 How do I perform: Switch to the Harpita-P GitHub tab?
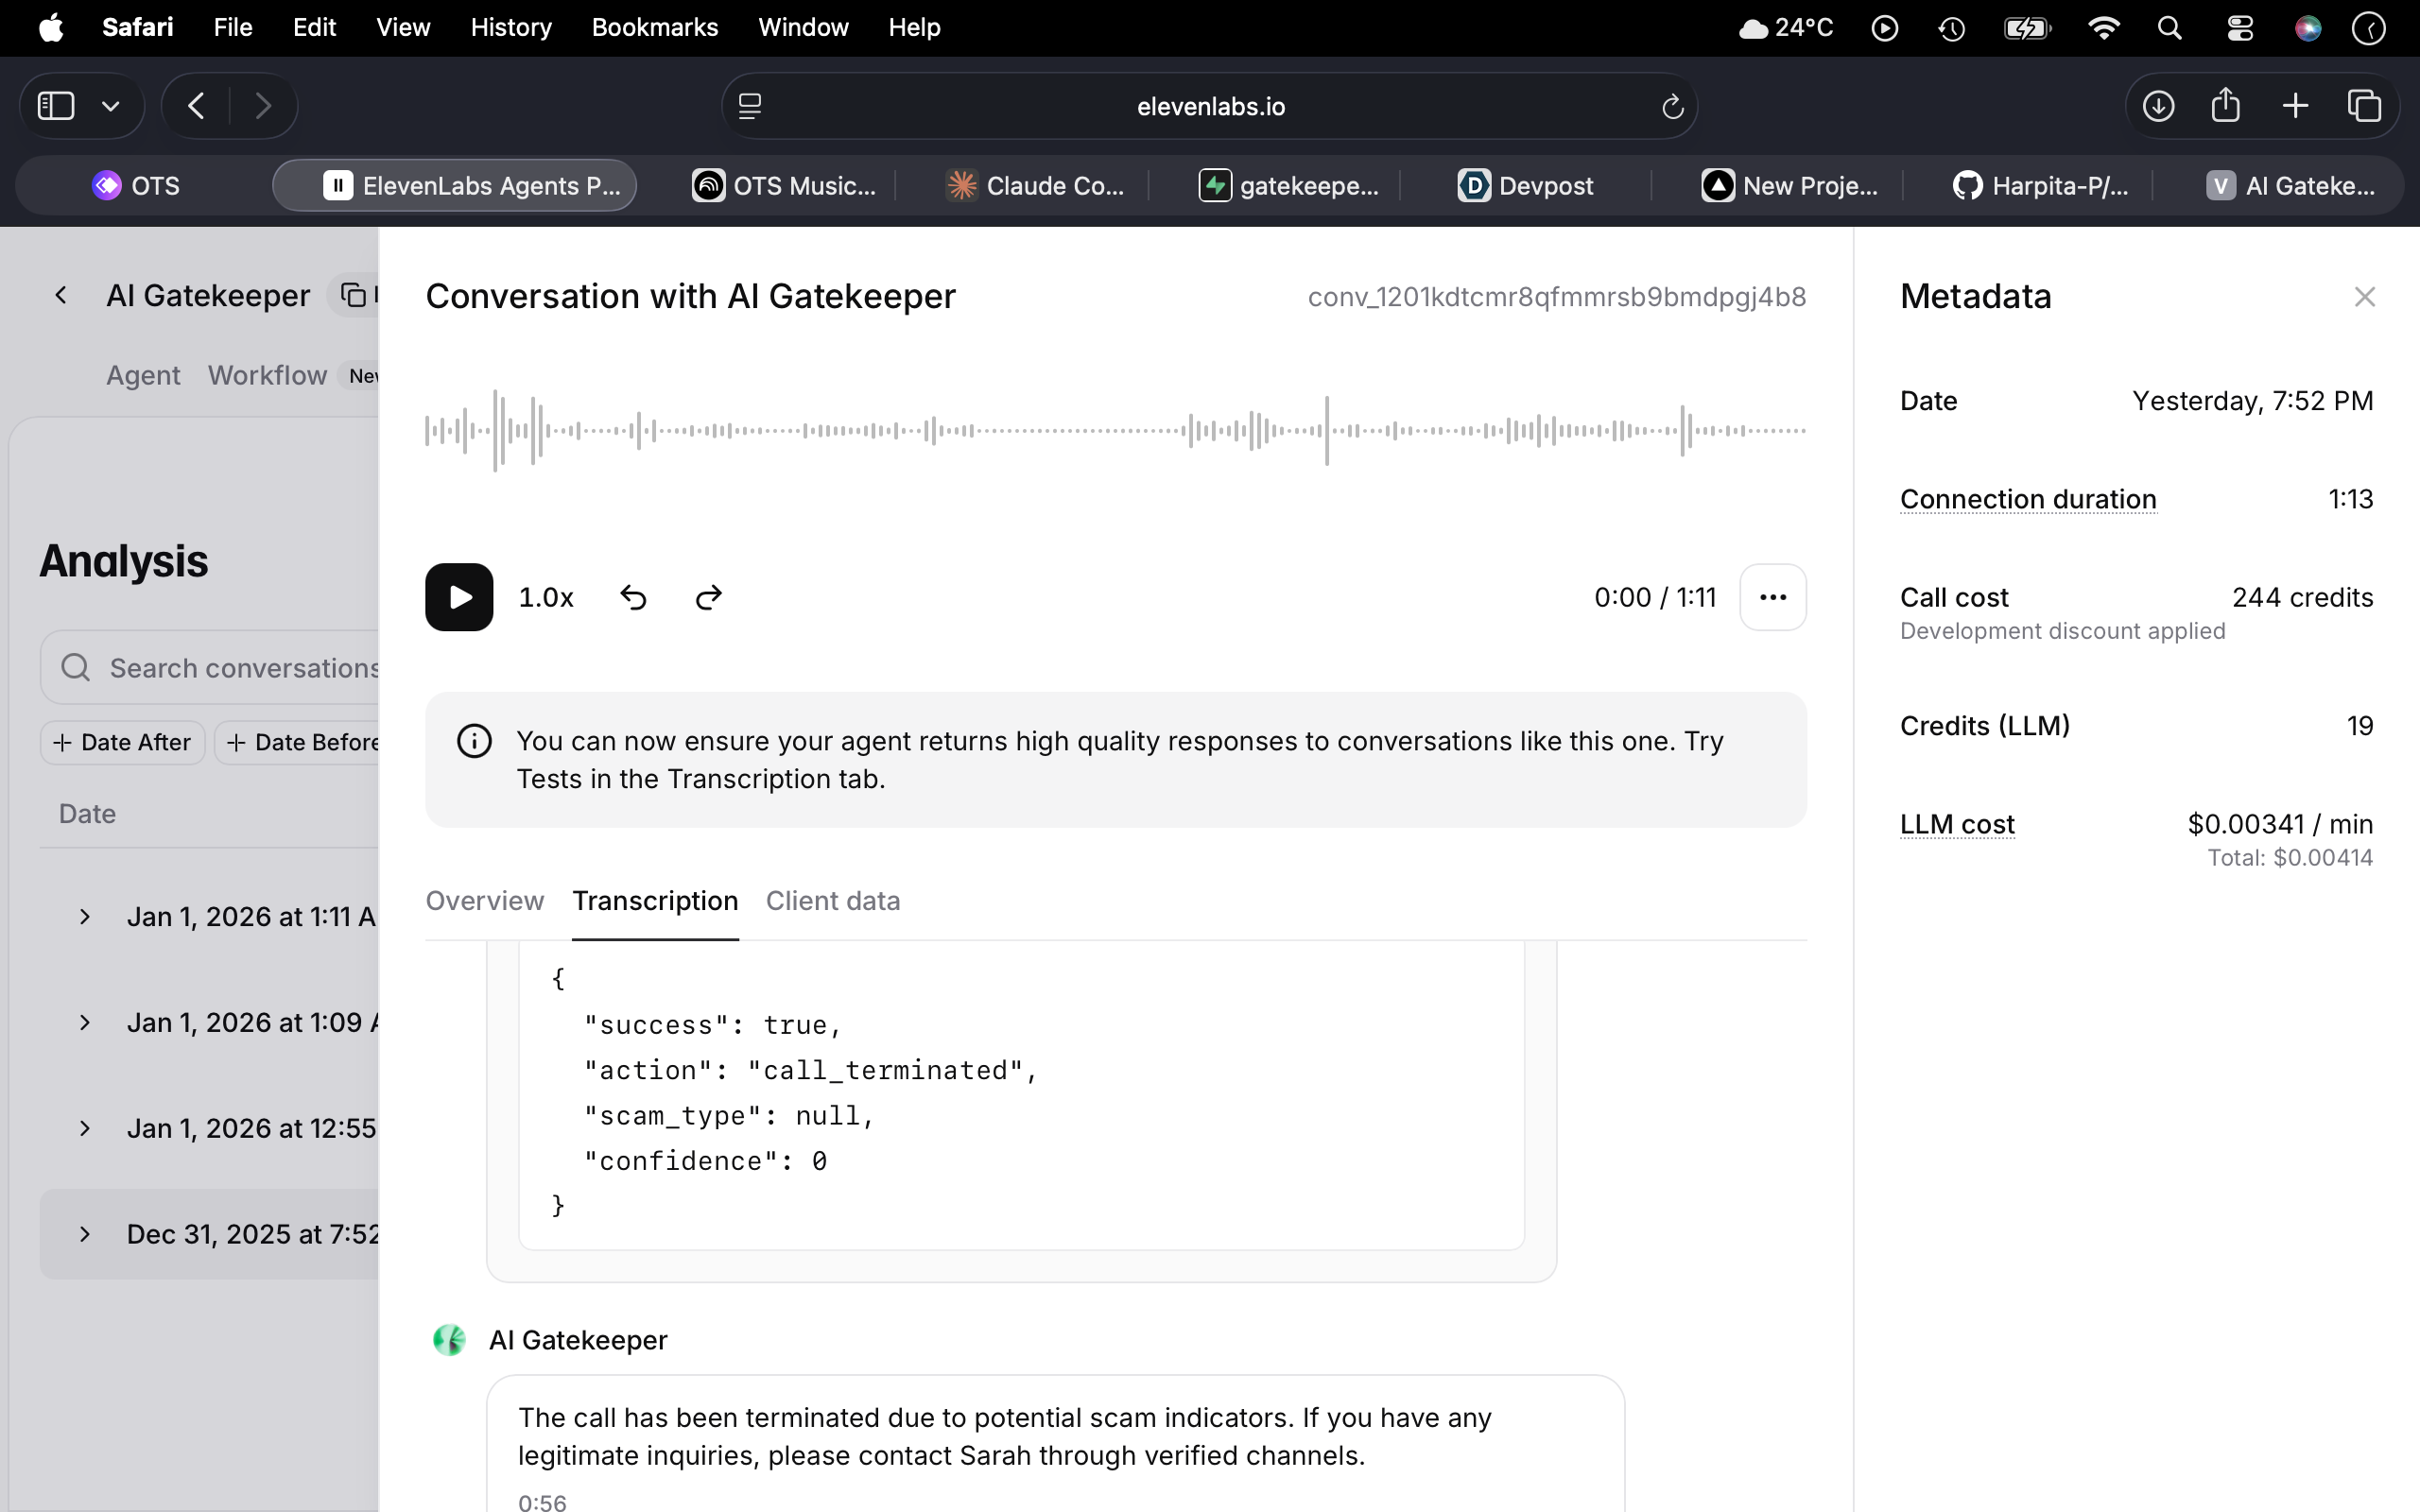pos(2040,186)
